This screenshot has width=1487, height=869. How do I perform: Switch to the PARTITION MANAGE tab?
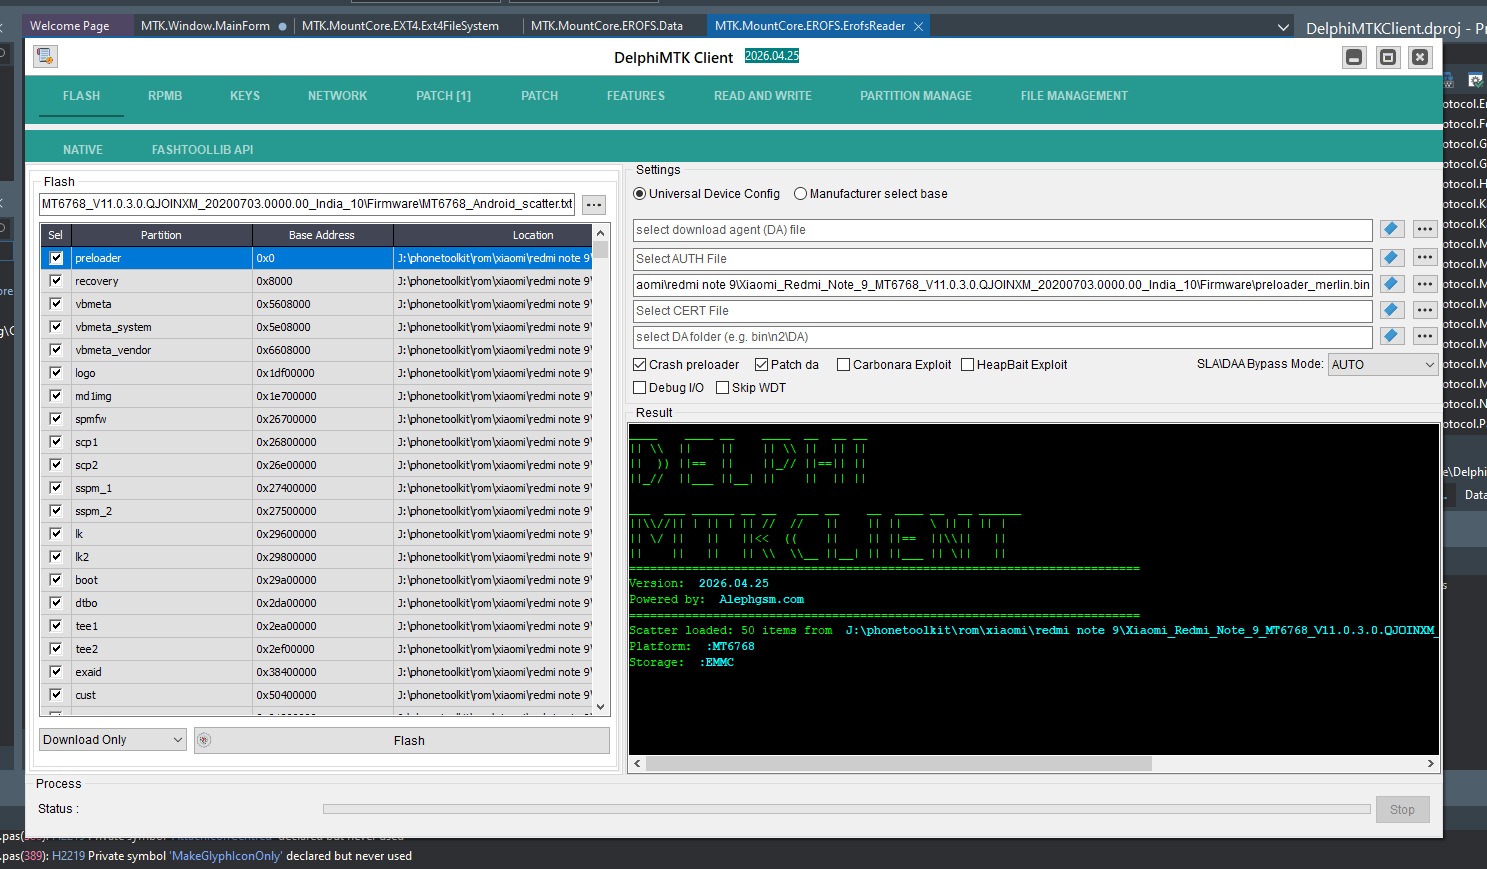click(x=915, y=96)
